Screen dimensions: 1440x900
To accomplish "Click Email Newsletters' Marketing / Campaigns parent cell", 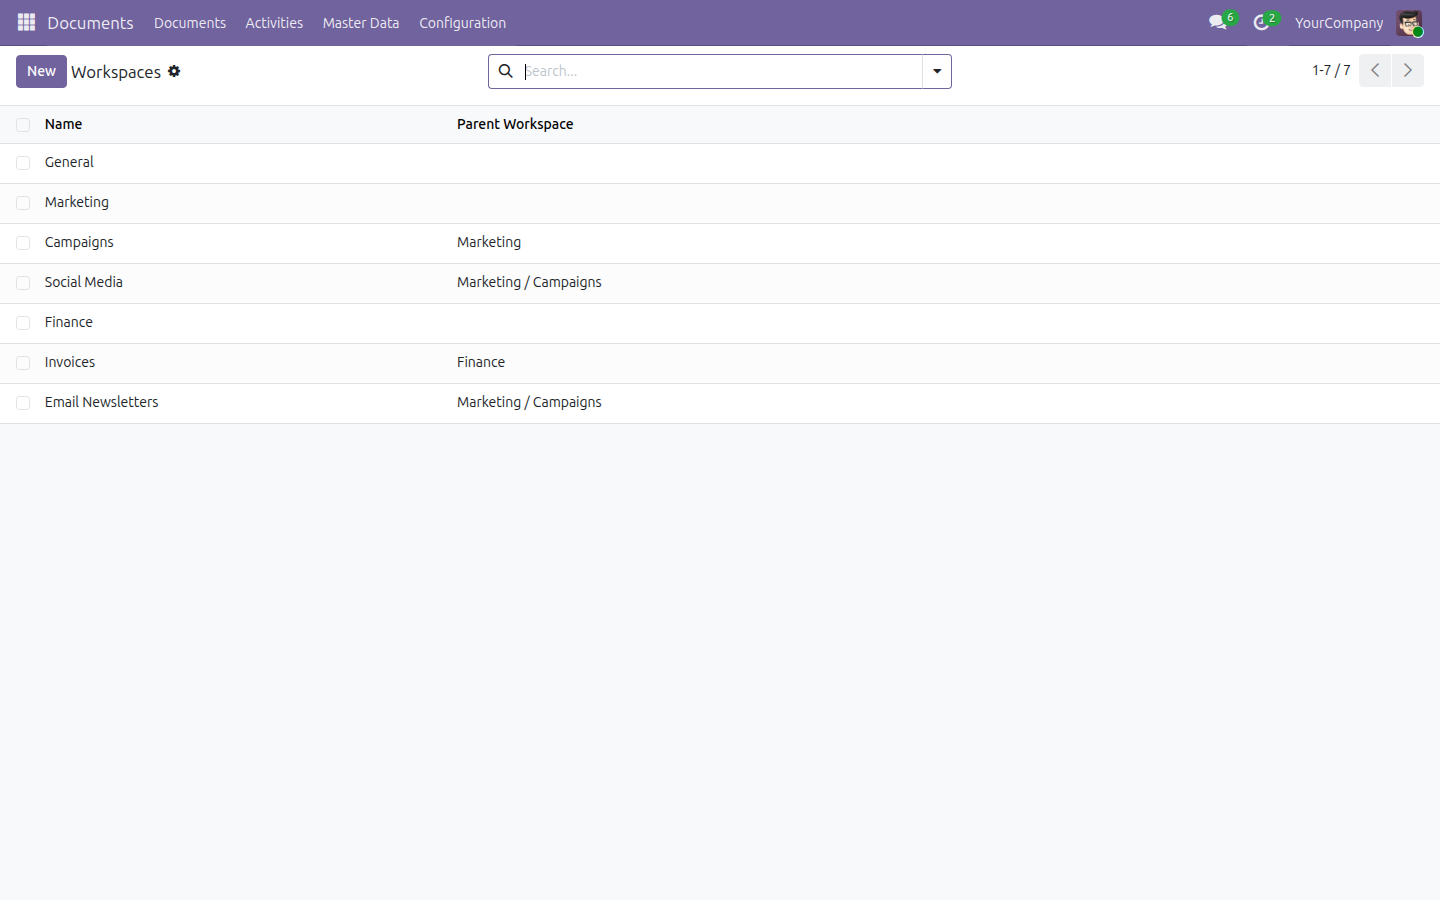I will click(x=529, y=402).
